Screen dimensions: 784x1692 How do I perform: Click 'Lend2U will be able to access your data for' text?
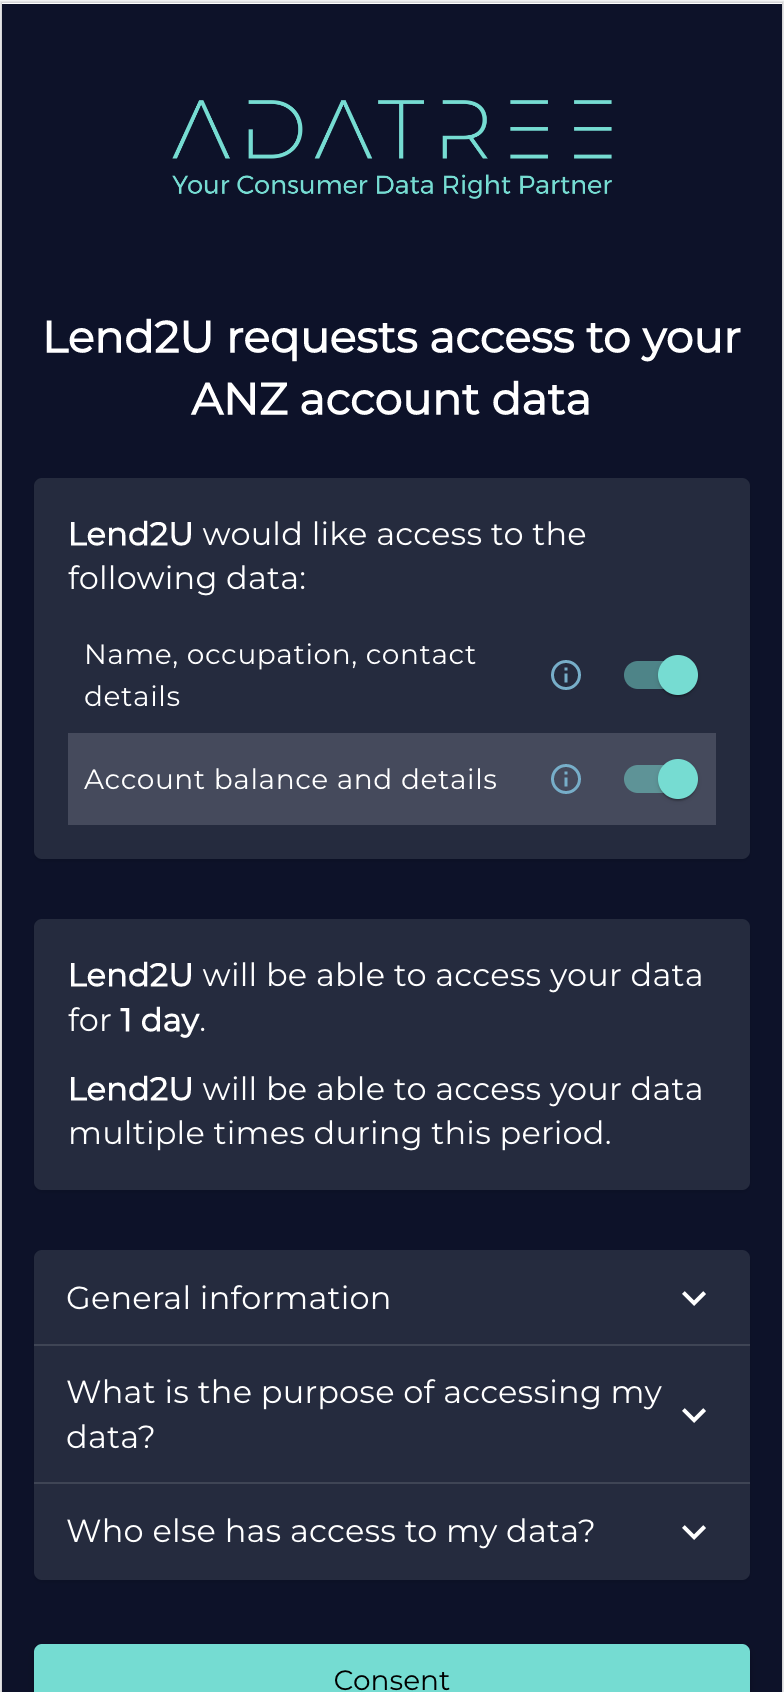click(x=385, y=976)
